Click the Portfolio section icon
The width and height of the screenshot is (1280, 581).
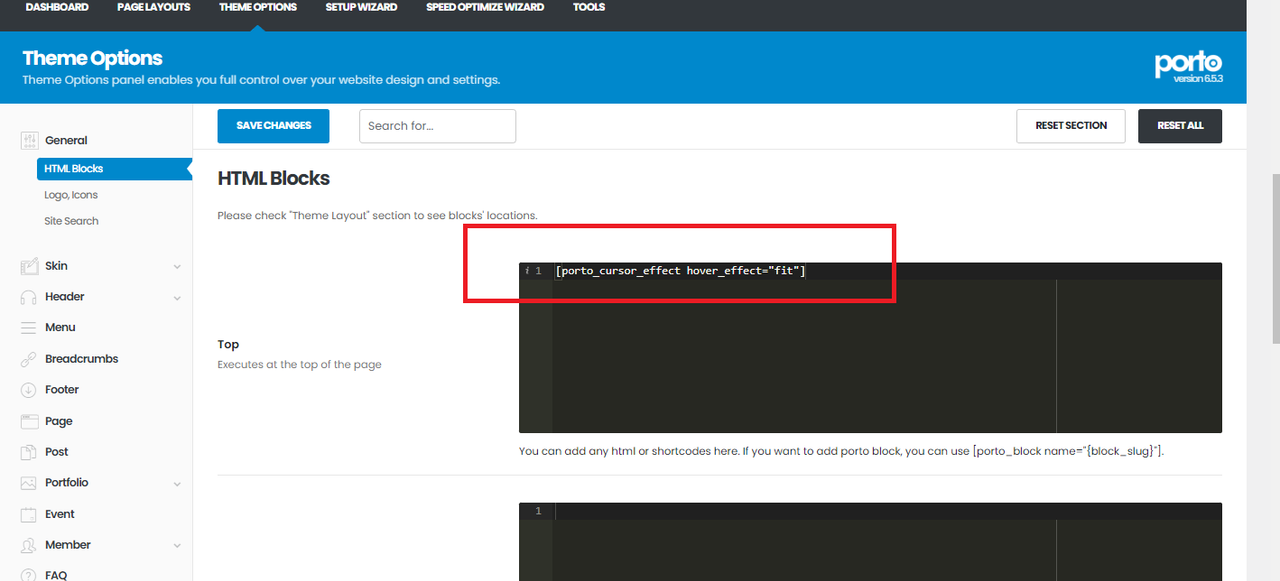click(29, 483)
